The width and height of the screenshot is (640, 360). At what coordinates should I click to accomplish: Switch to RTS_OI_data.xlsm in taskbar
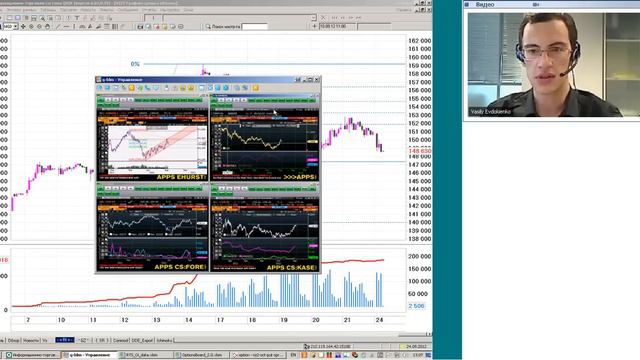(x=145, y=355)
